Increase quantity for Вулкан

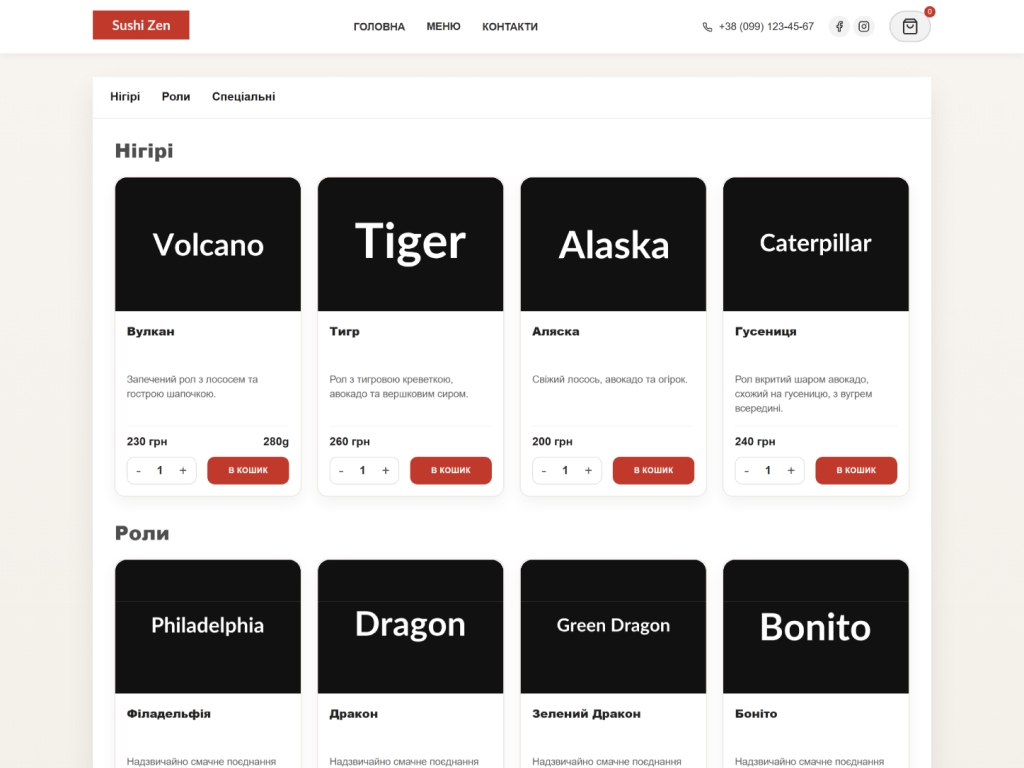pyautogui.click(x=183, y=471)
